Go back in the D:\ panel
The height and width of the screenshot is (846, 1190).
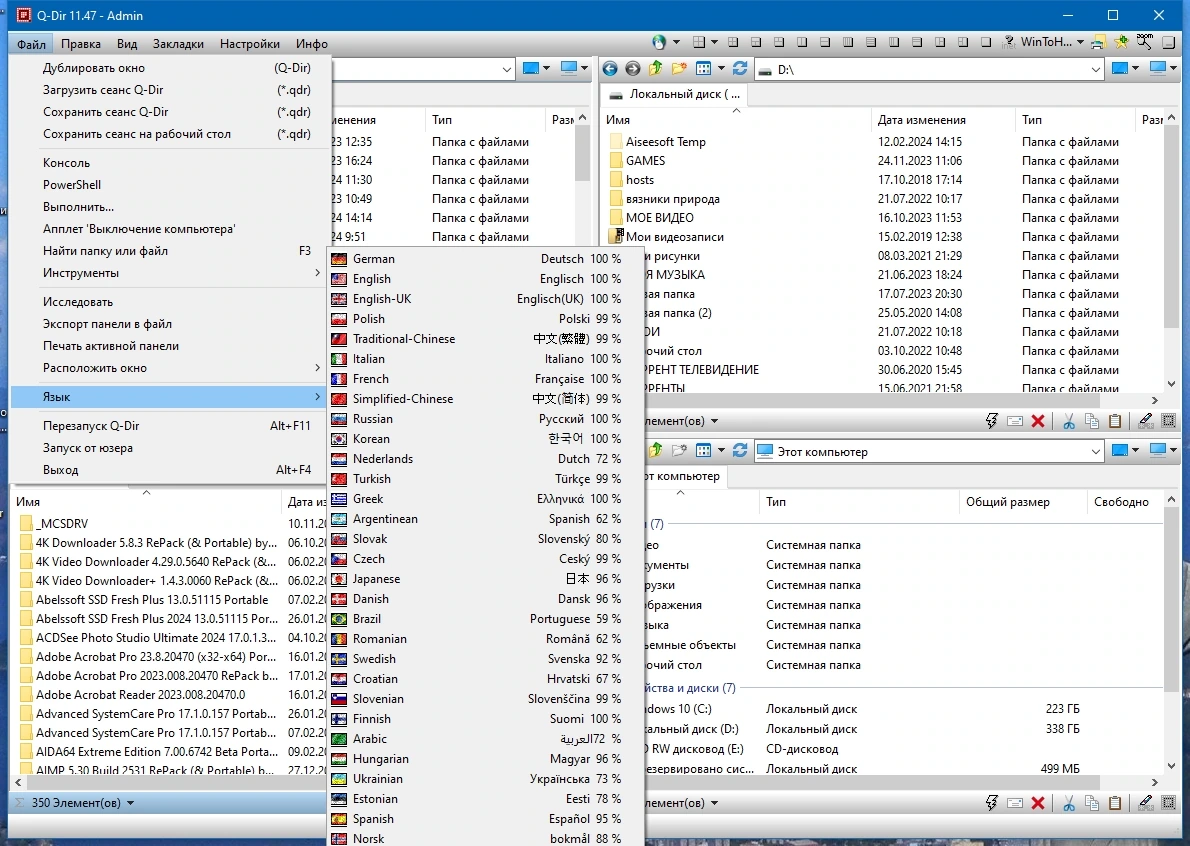(x=609, y=69)
